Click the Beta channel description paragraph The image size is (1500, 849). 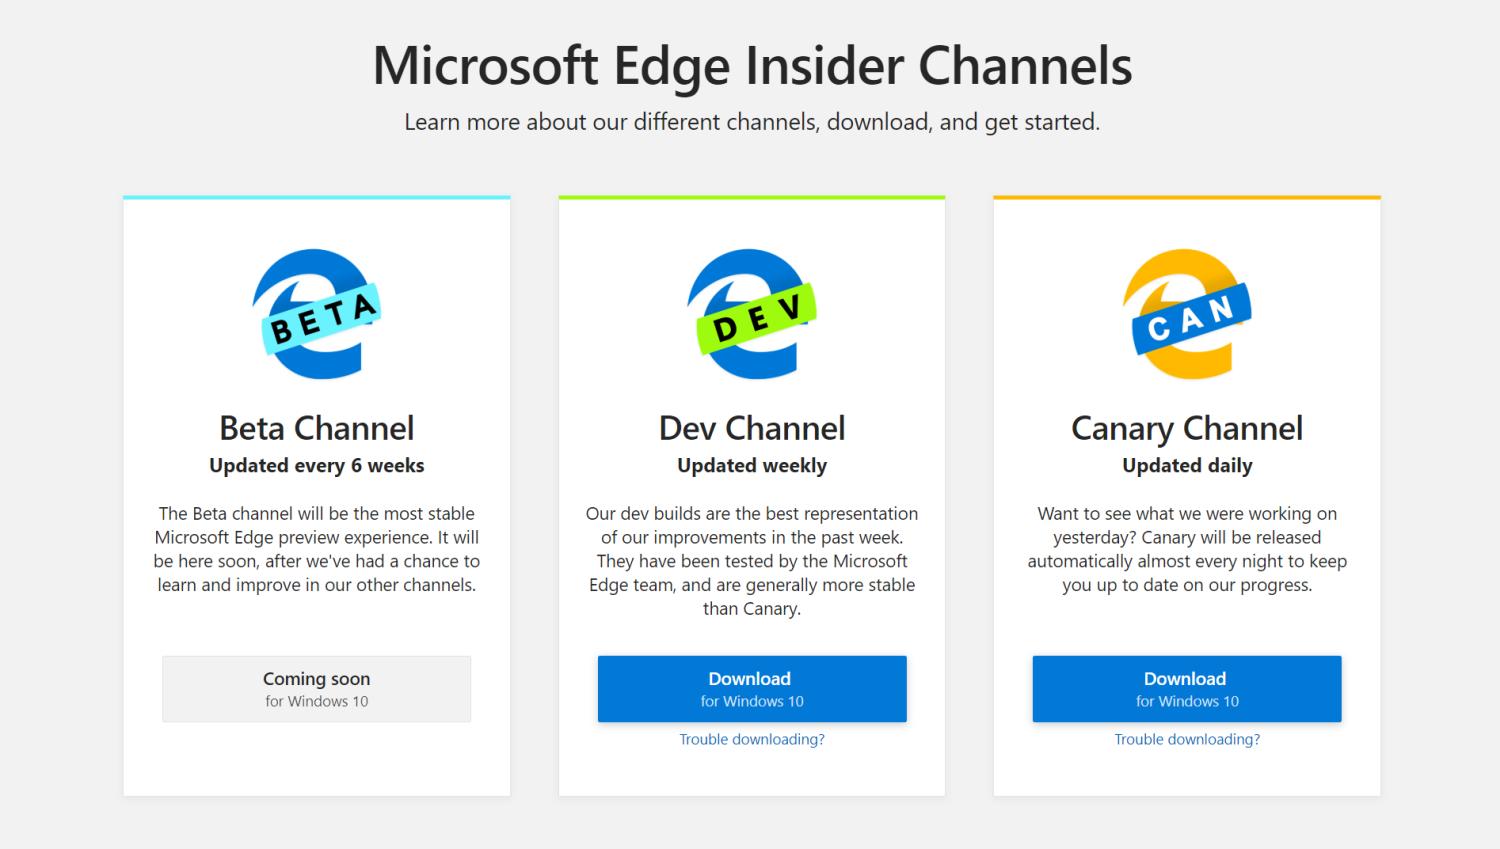click(316, 549)
